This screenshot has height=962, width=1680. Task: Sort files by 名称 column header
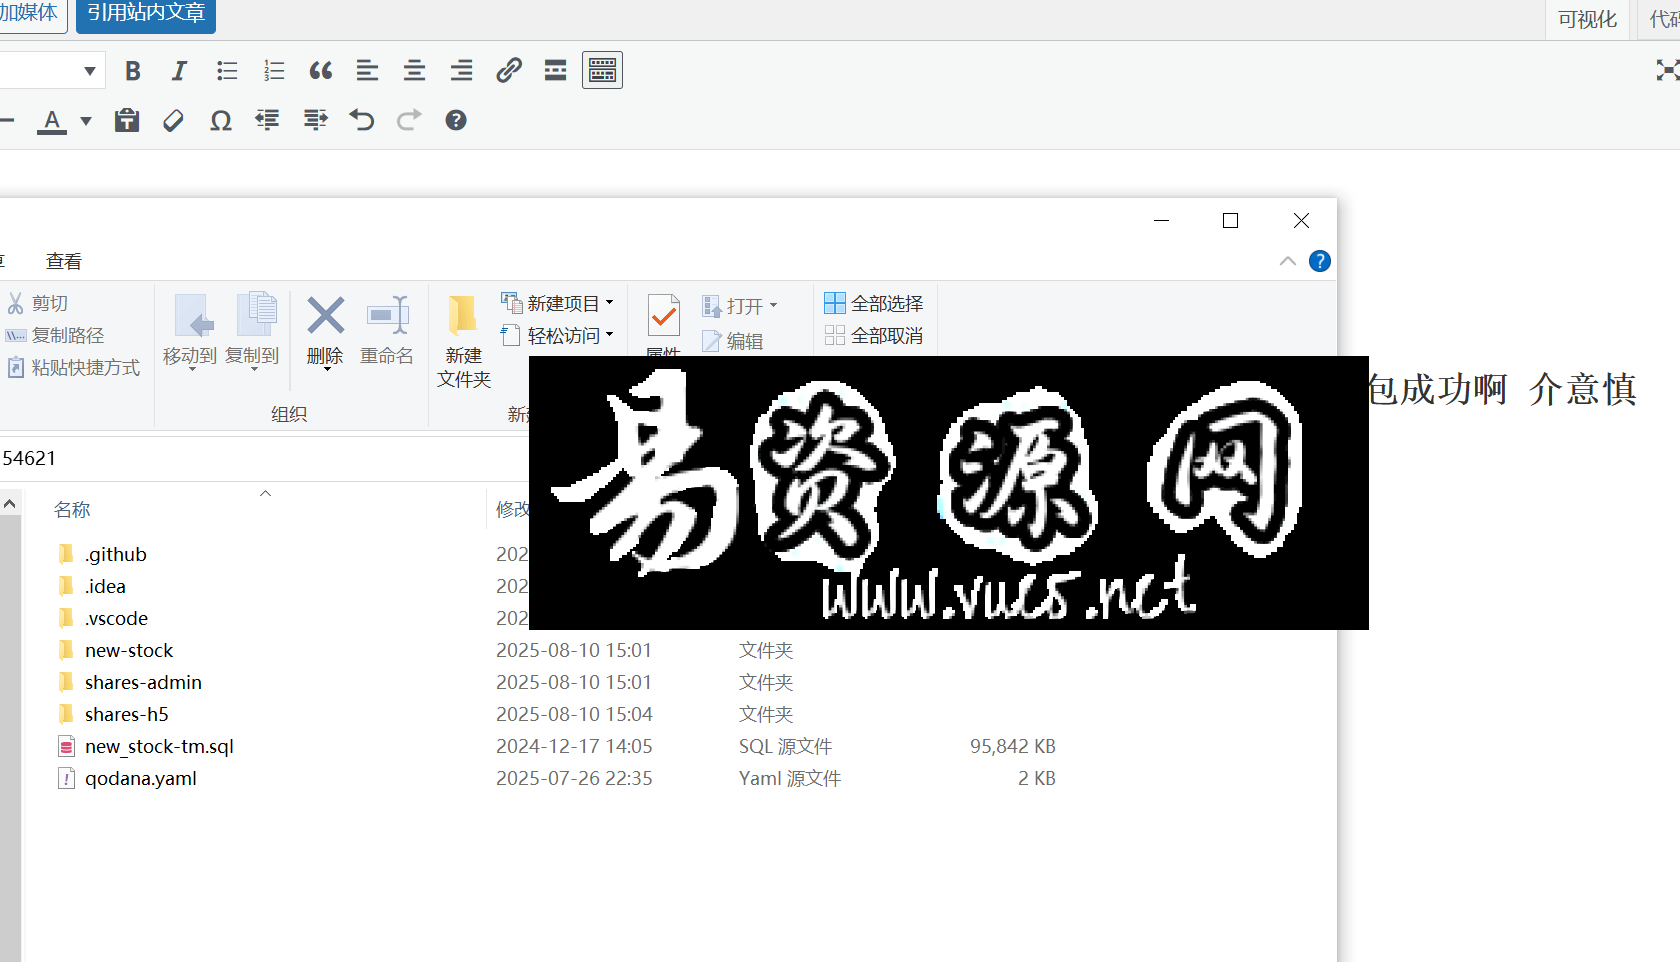point(72,509)
